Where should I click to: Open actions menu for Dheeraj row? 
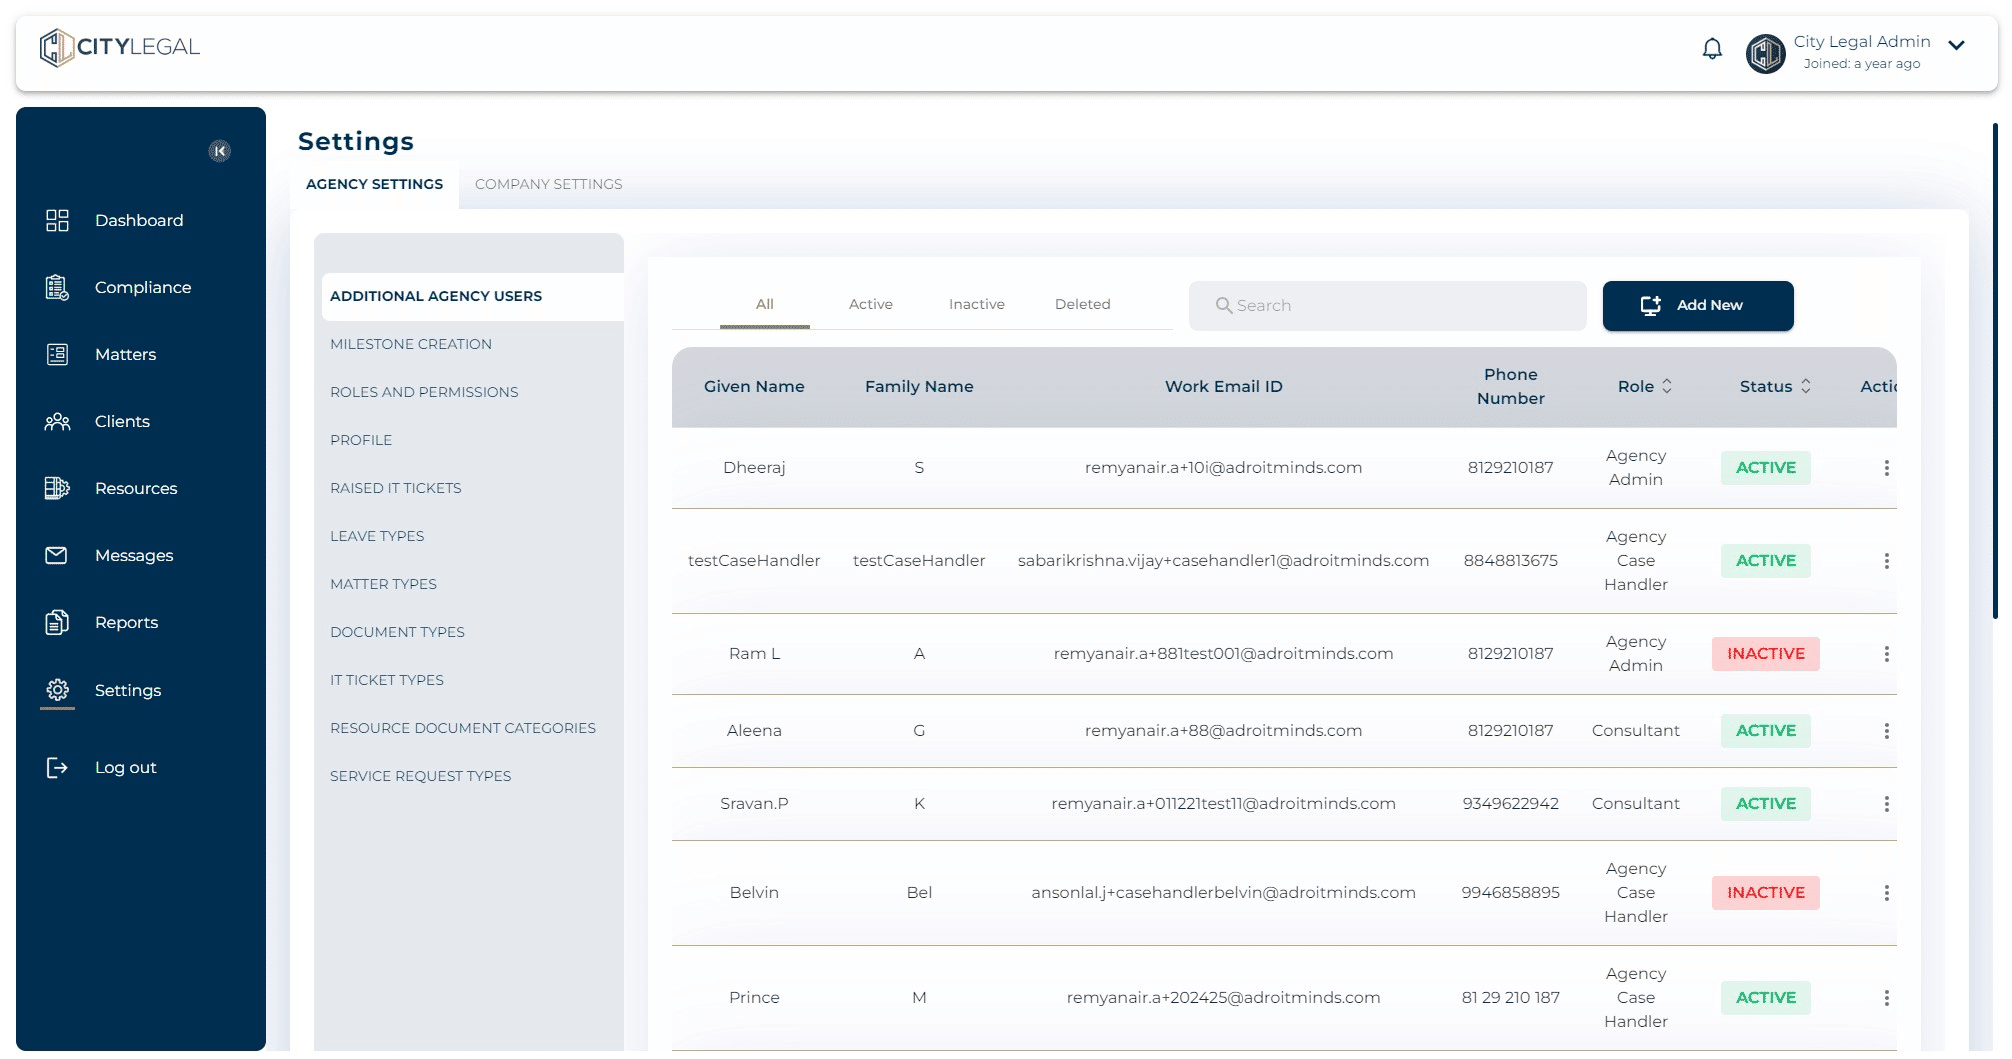click(x=1886, y=468)
